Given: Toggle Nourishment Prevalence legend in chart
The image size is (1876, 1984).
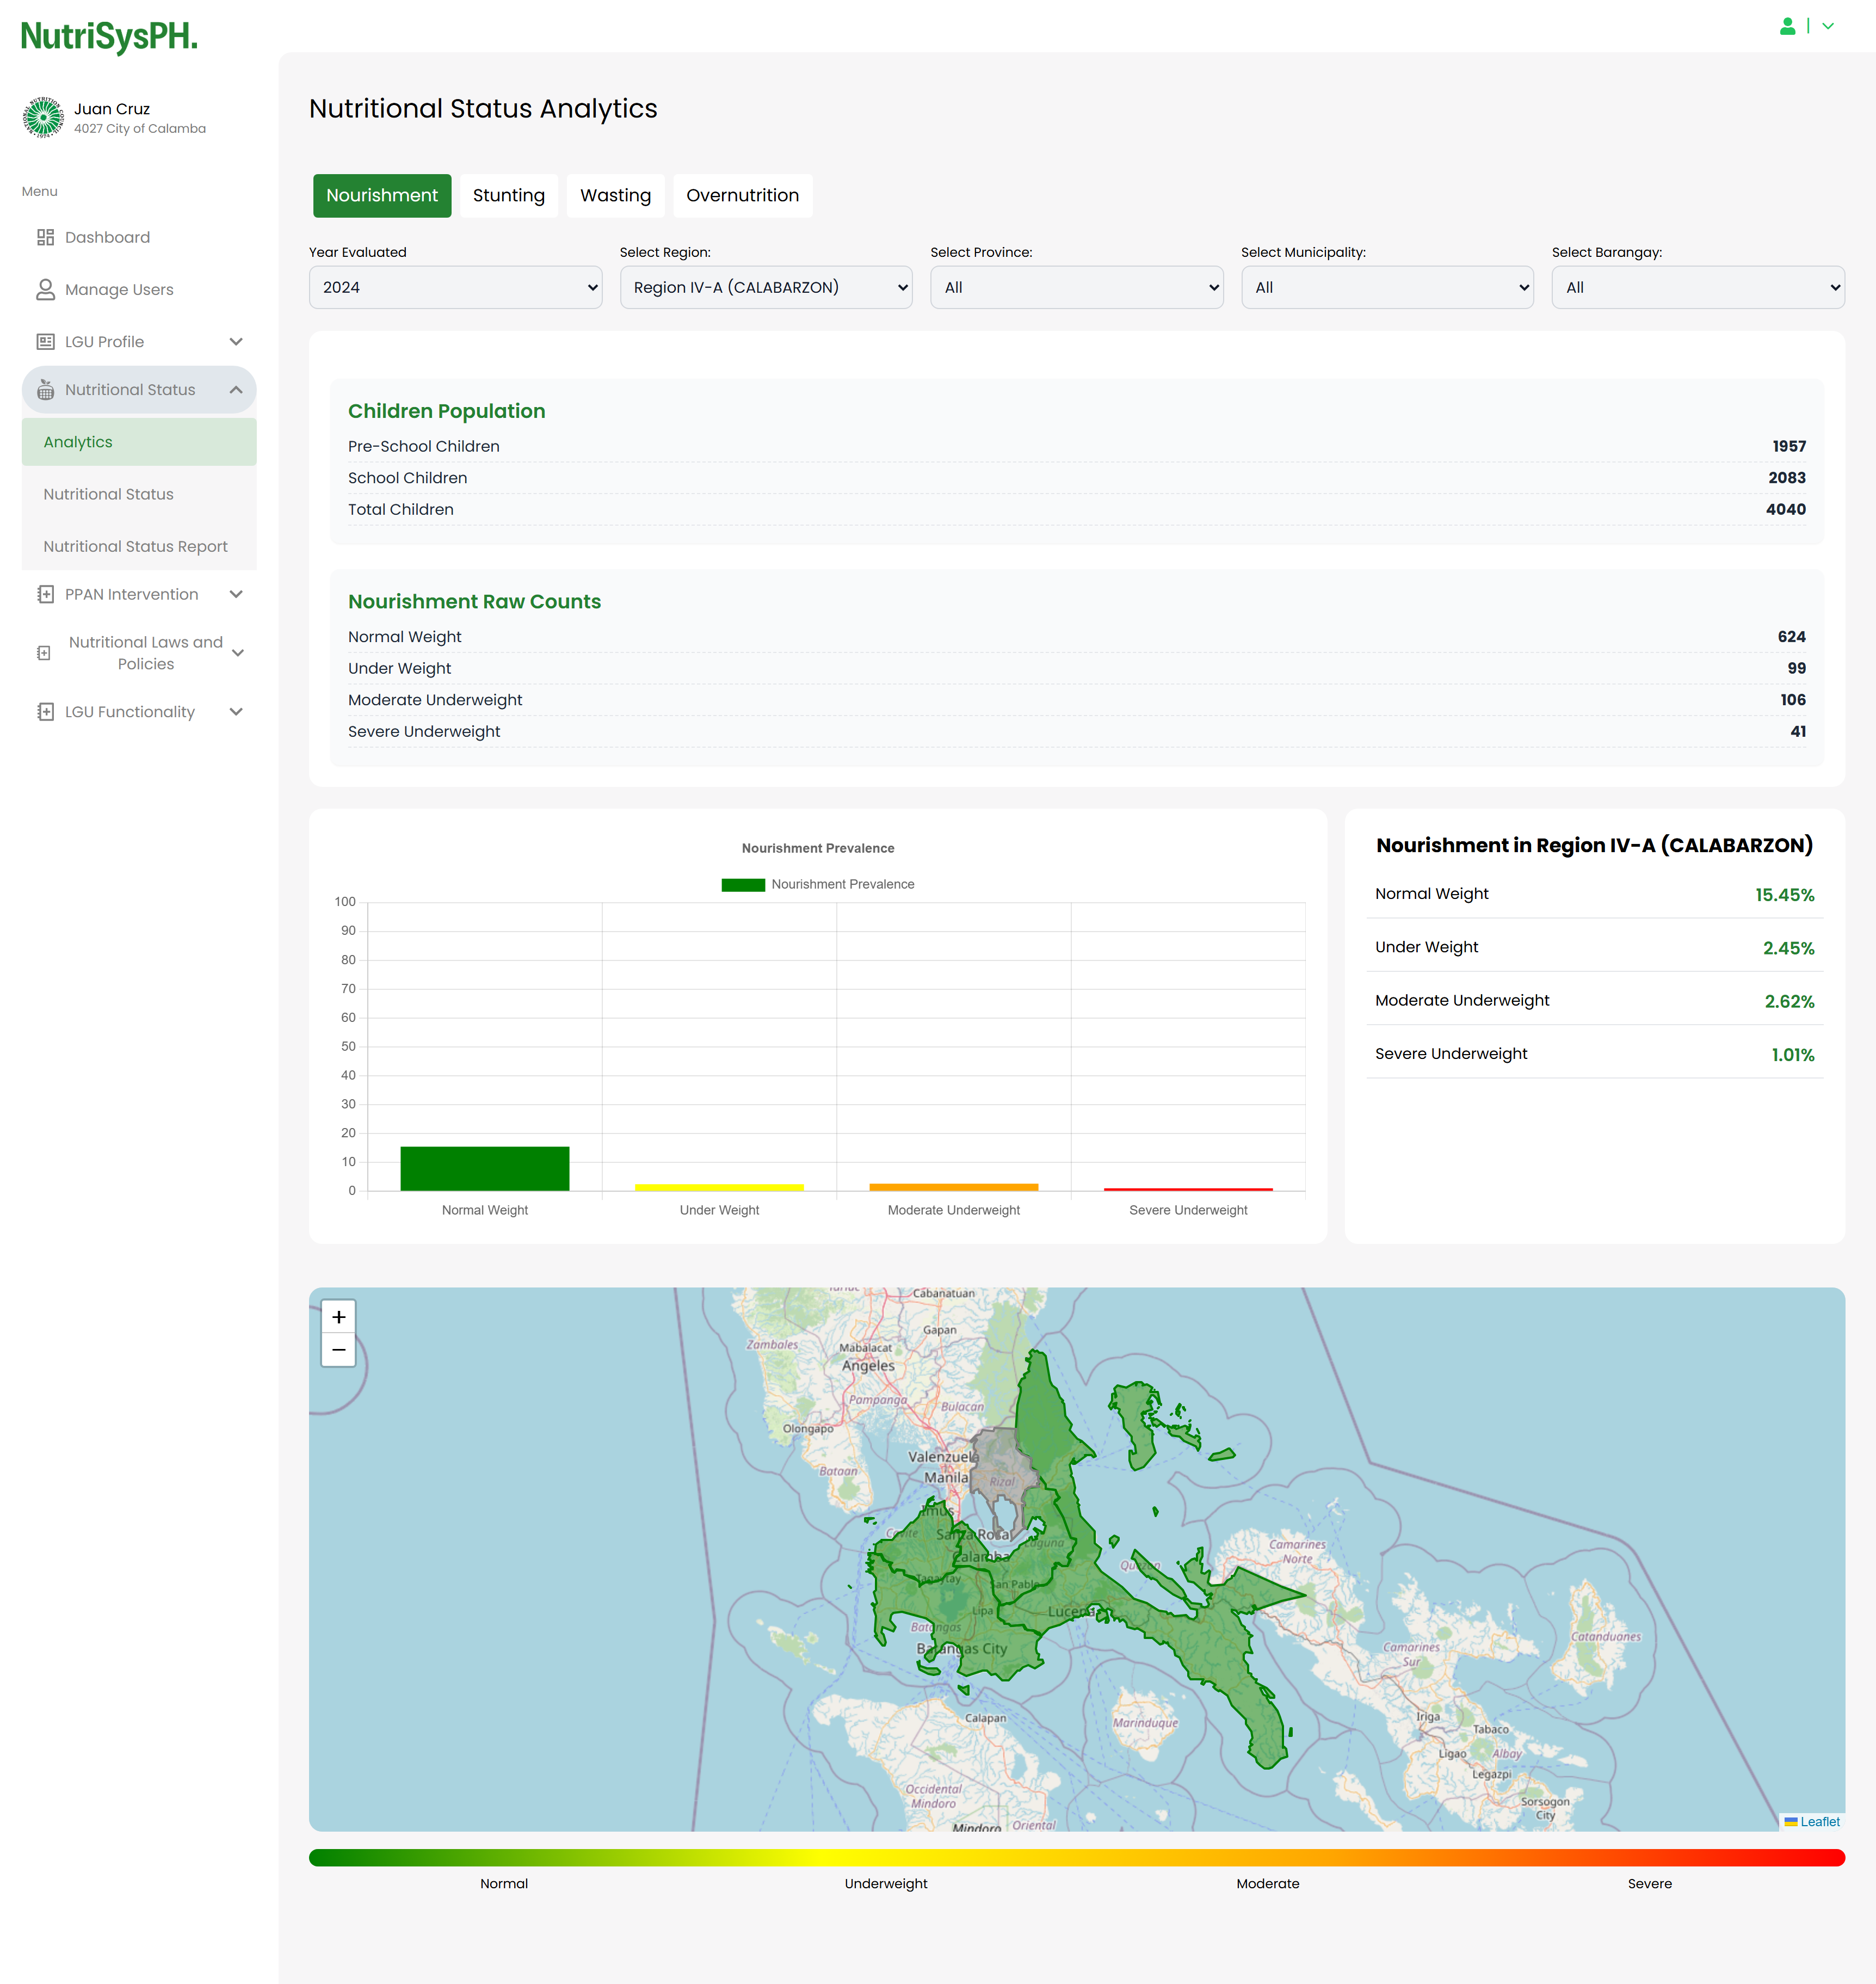Looking at the screenshot, I should (817, 884).
